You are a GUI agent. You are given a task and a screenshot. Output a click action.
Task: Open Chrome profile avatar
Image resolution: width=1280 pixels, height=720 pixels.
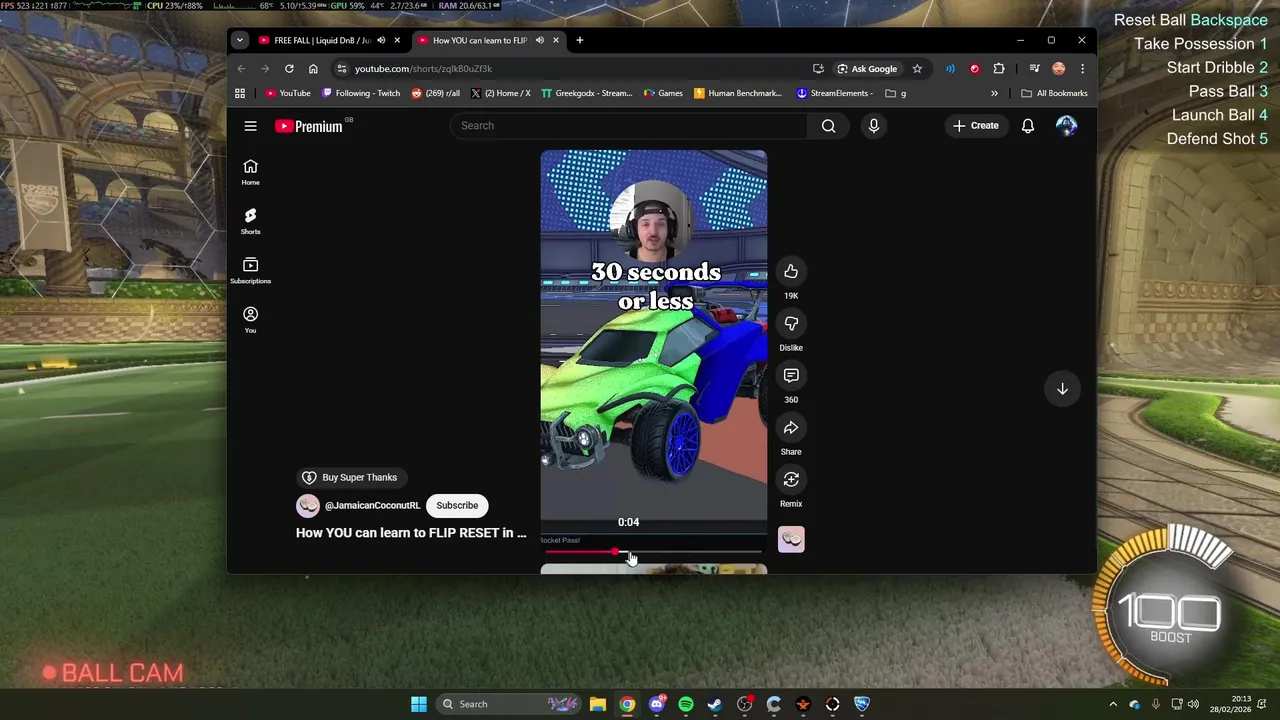click(1059, 69)
